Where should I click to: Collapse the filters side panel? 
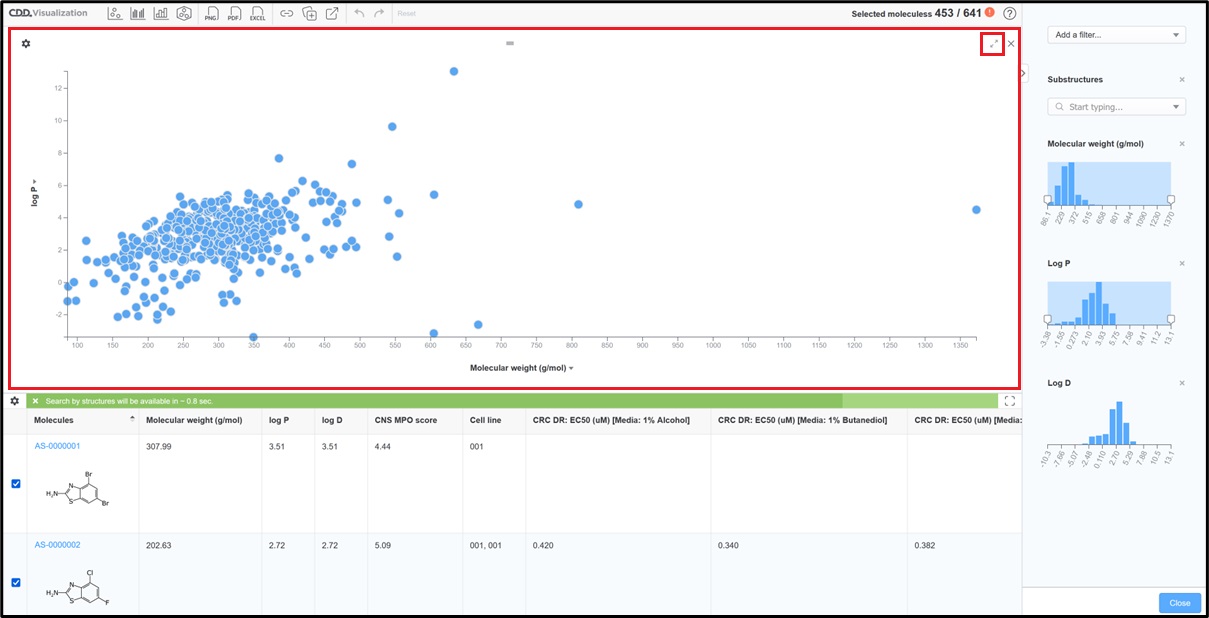pyautogui.click(x=1024, y=73)
